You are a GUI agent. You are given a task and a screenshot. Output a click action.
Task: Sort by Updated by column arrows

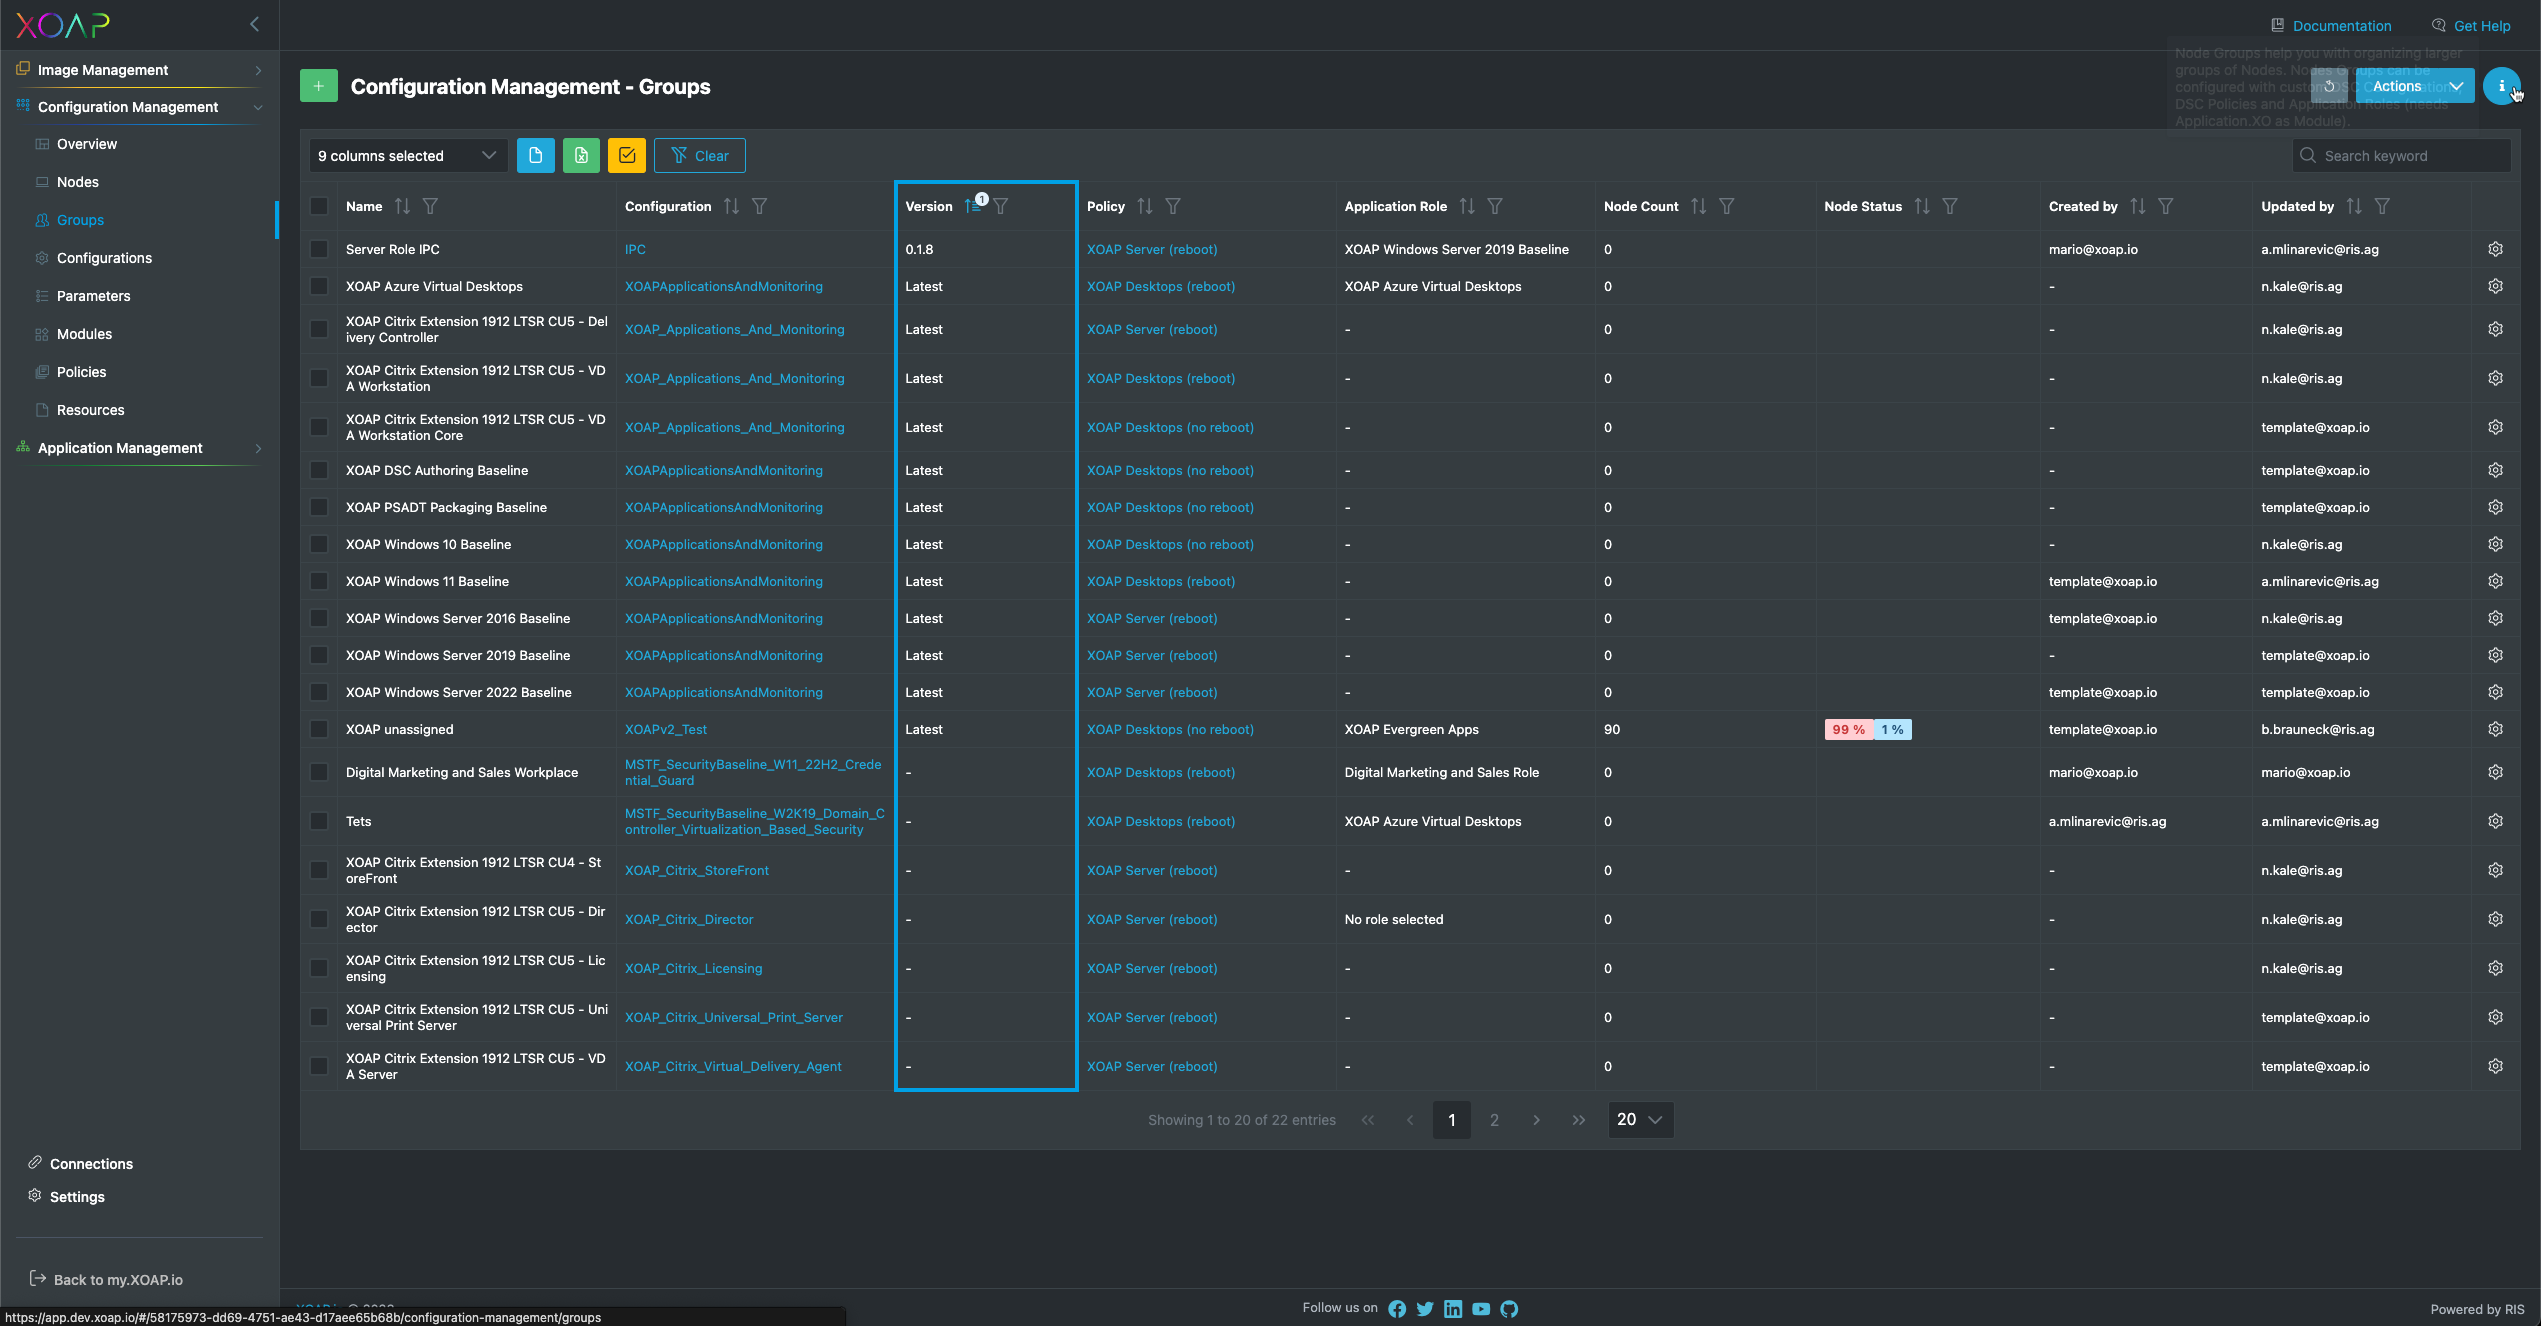2354,206
